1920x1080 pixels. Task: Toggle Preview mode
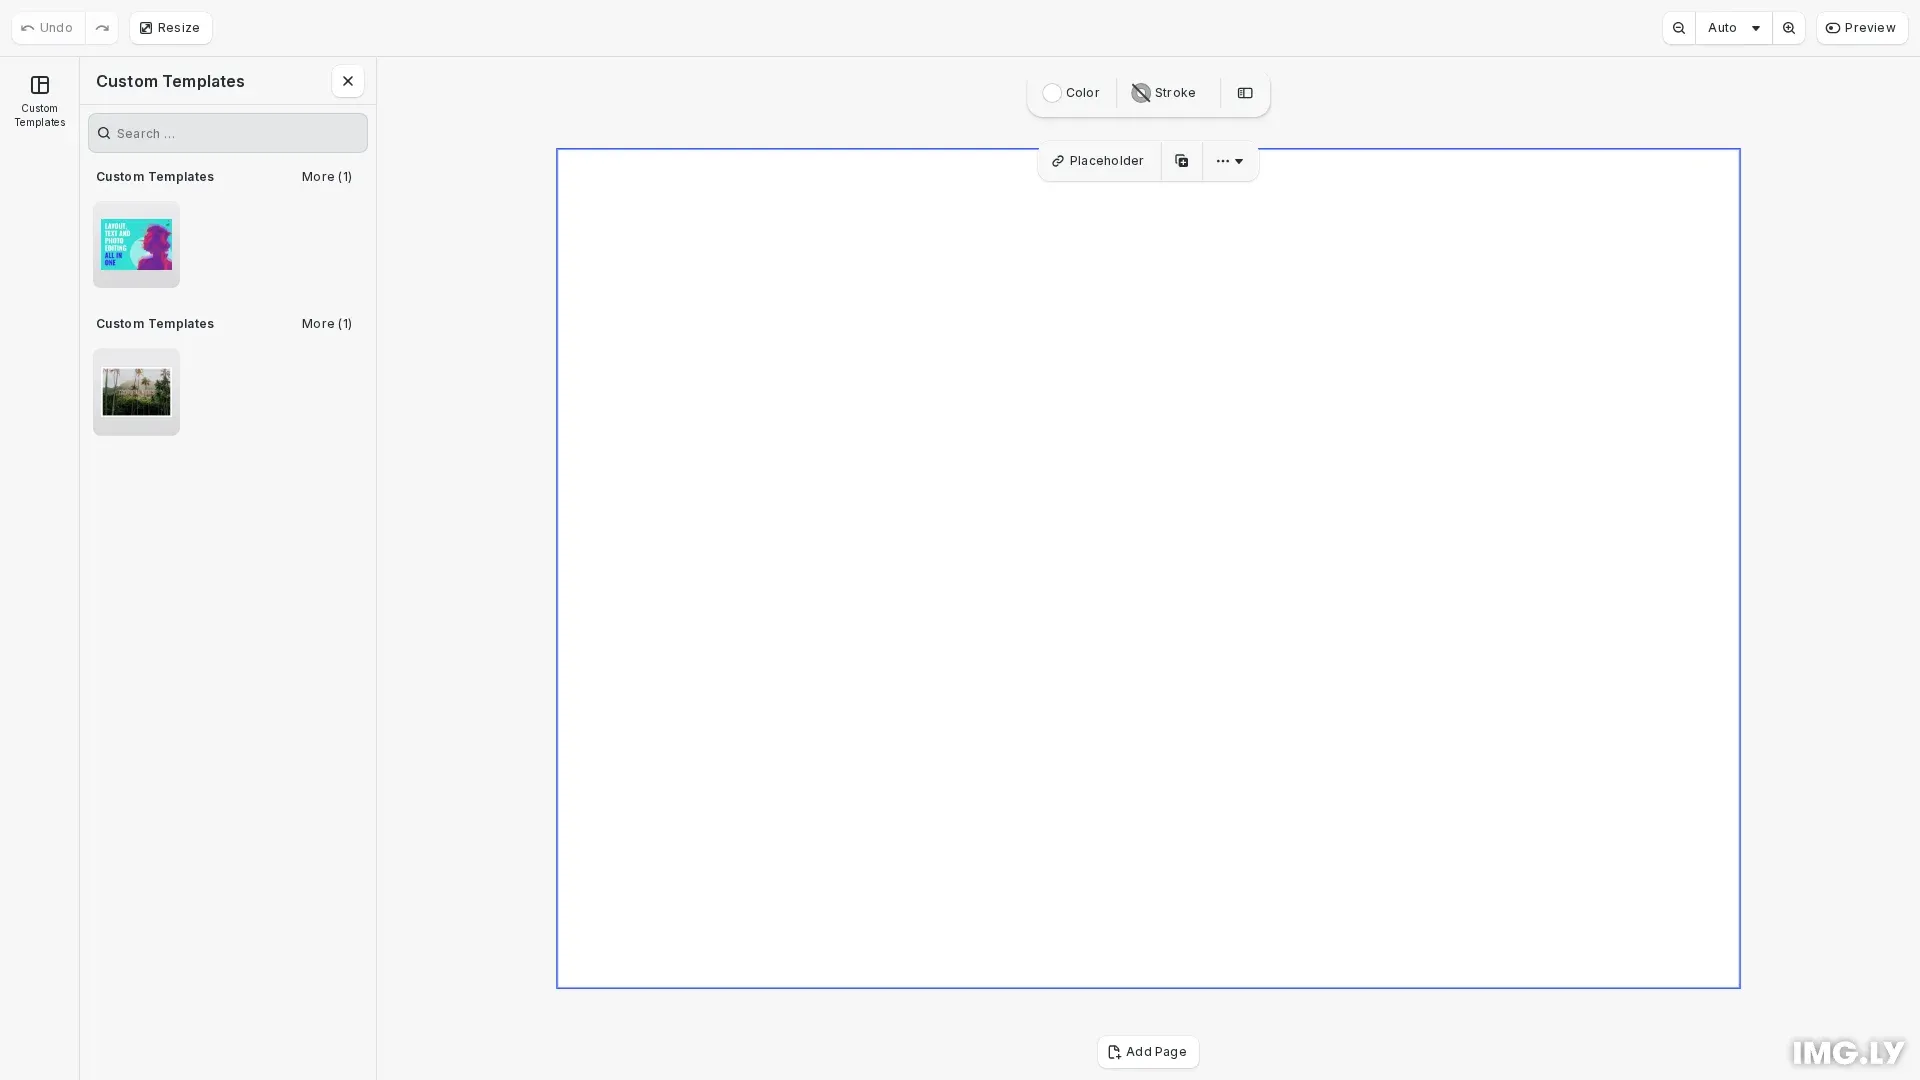(1861, 28)
